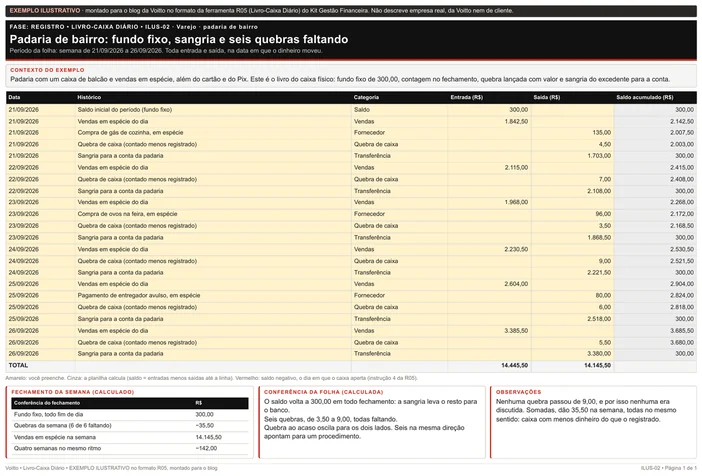Click the 'Categoria' column header
702x476 pixels.
click(x=366, y=97)
